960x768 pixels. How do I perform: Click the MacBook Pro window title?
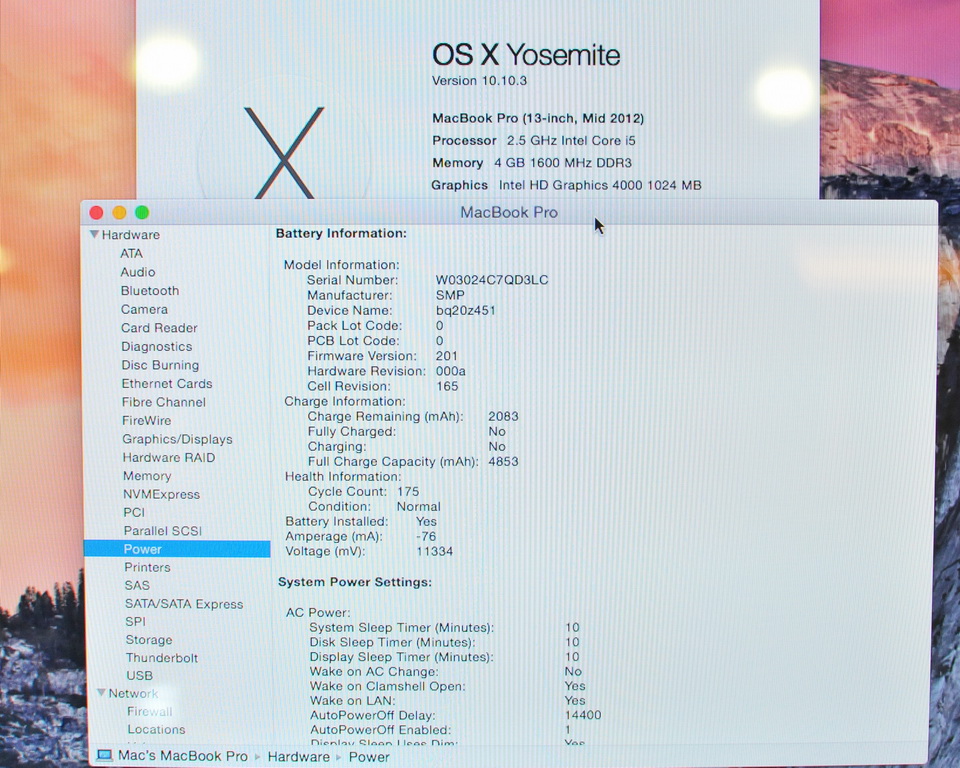(x=509, y=213)
